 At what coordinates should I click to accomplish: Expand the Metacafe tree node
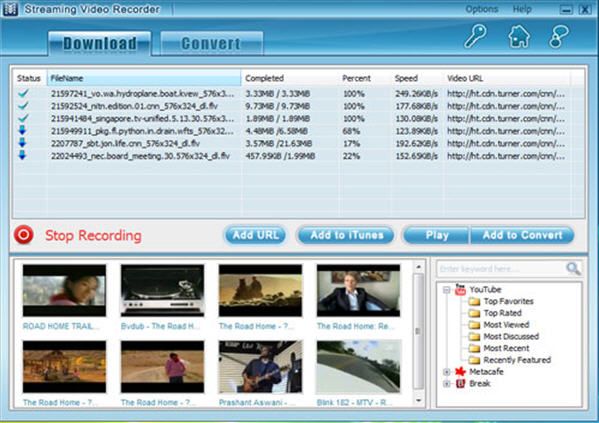point(446,372)
